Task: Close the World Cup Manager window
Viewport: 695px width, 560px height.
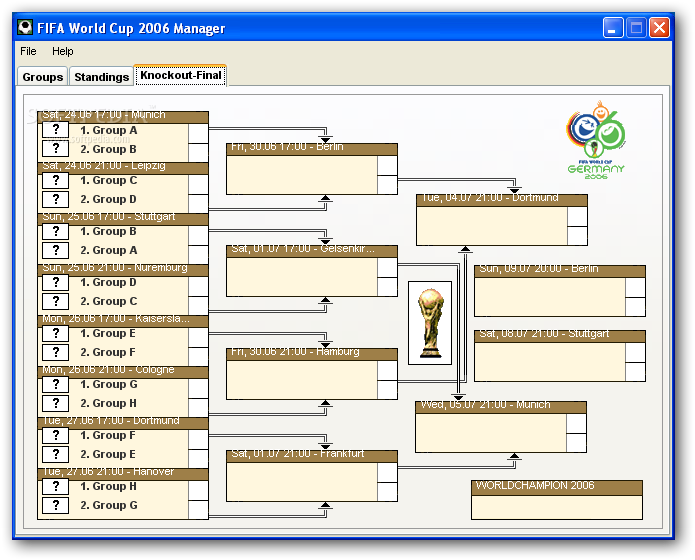Action: [x=659, y=28]
